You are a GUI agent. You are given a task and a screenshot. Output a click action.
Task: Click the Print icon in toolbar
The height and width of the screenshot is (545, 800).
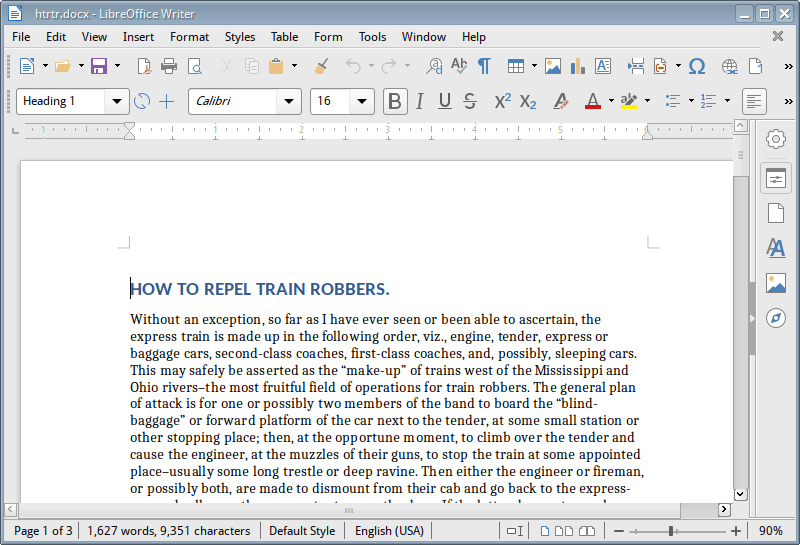[169, 66]
